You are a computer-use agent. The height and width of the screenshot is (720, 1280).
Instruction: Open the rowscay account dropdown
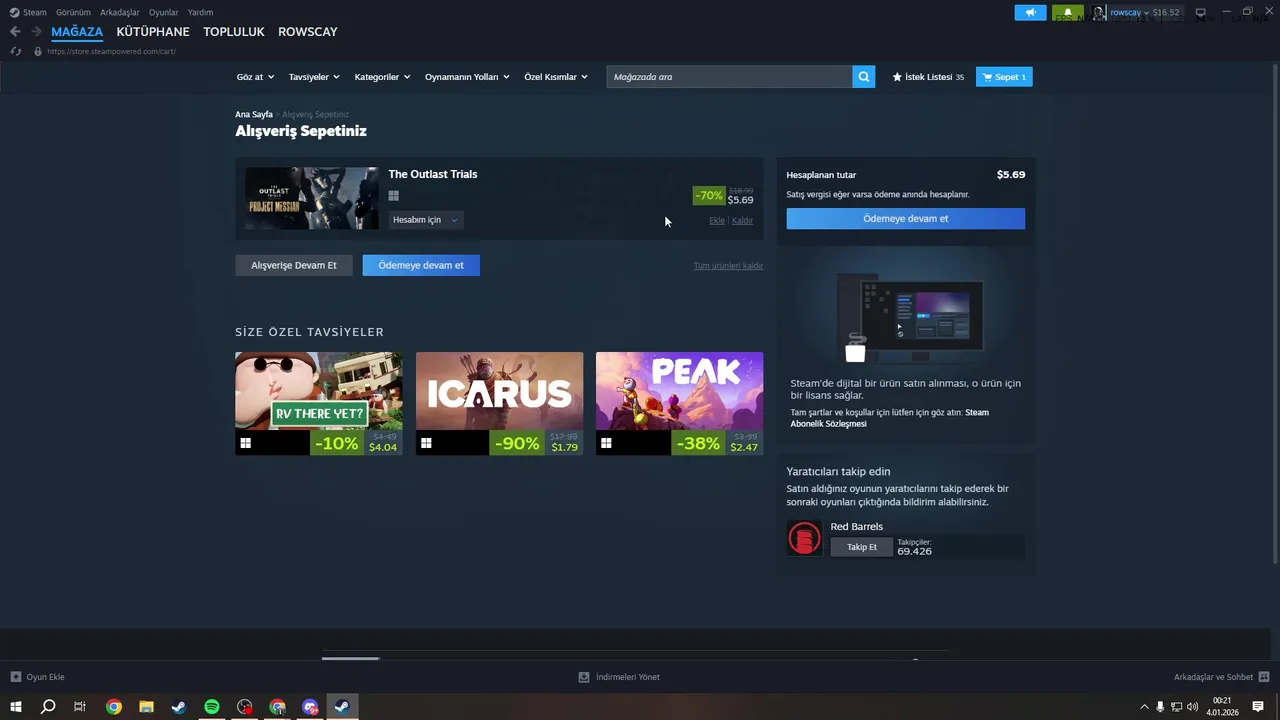pyautogui.click(x=1130, y=13)
